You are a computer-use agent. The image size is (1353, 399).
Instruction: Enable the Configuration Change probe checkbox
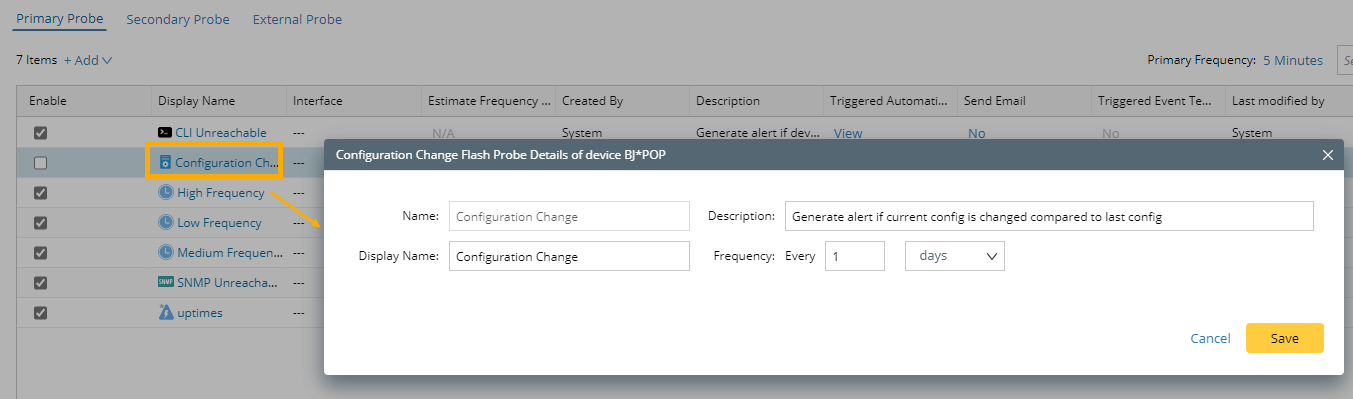point(41,163)
